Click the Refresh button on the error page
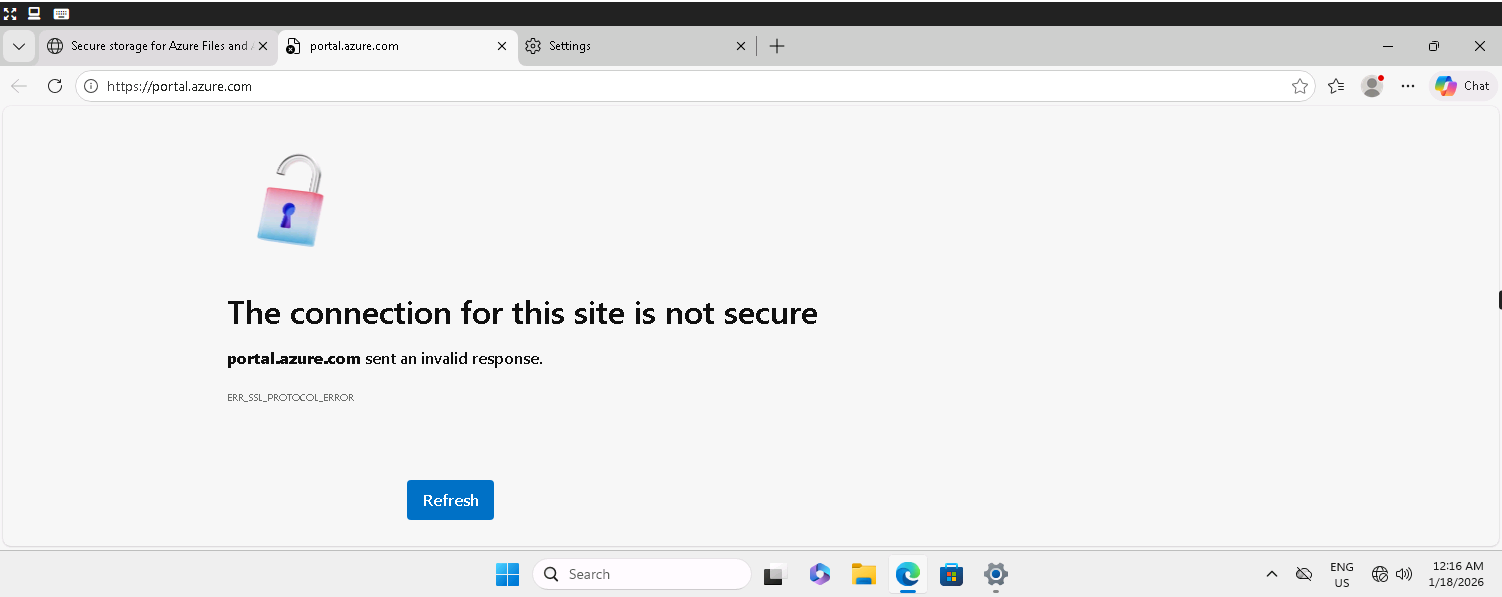Viewport: 1502px width, 597px height. (450, 500)
